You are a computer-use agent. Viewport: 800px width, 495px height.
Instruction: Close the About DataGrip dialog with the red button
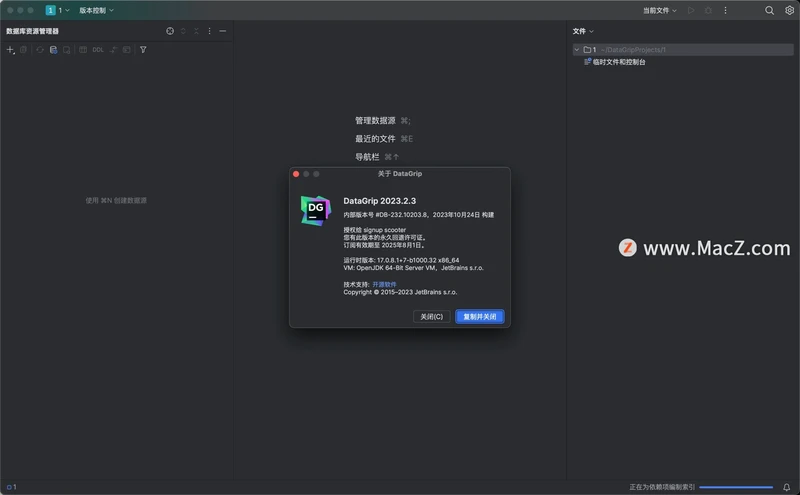[x=296, y=174]
